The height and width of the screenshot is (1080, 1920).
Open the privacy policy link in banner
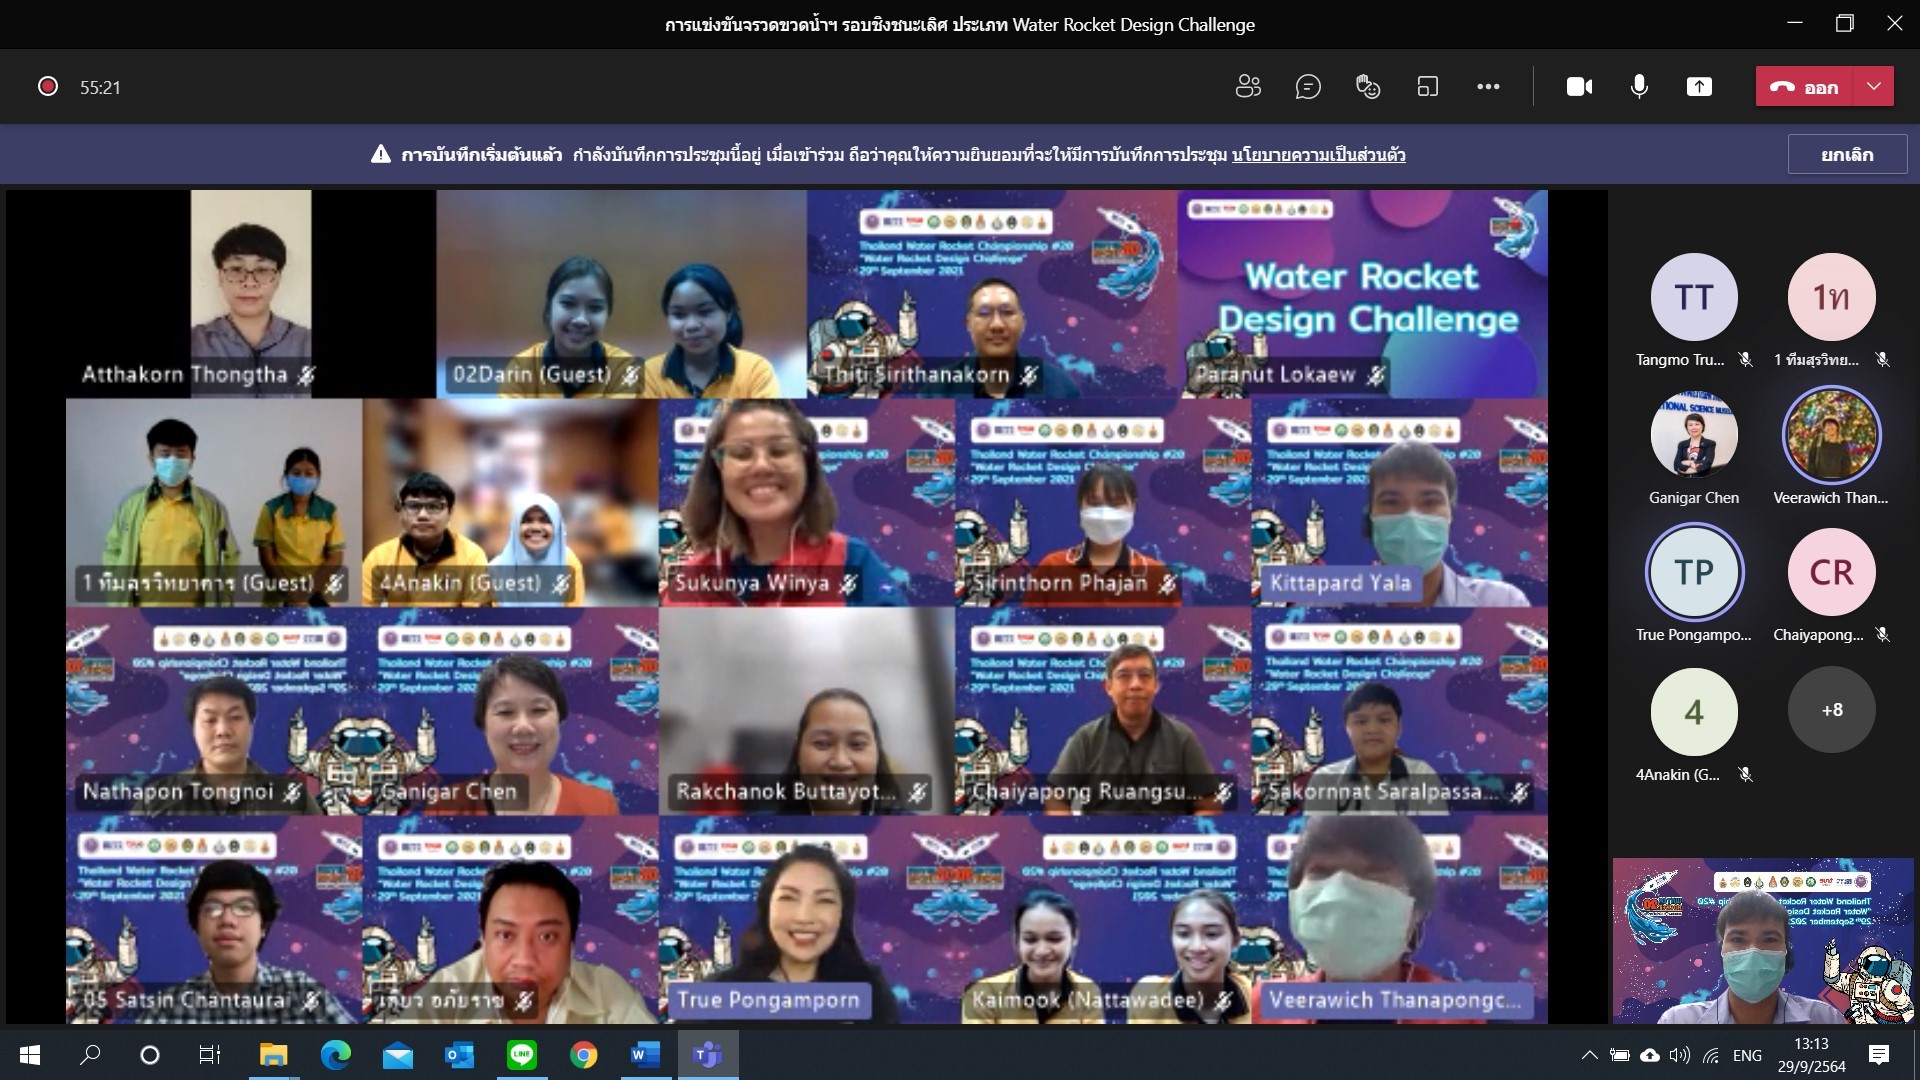pyautogui.click(x=1318, y=155)
